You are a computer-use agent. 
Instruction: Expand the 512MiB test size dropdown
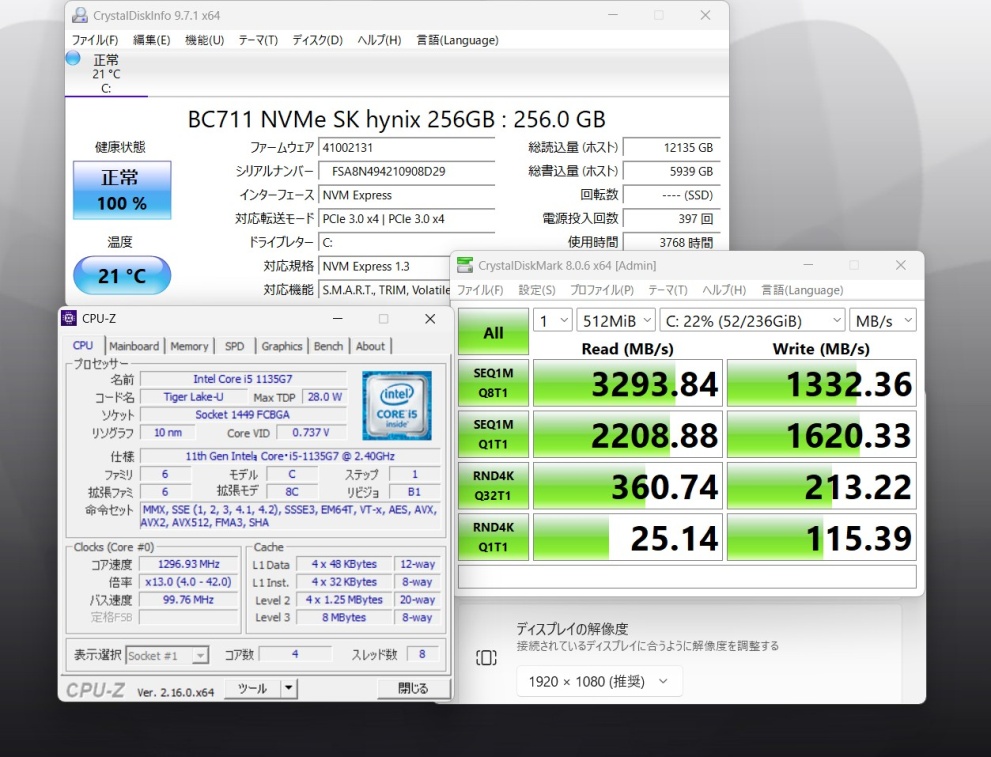[x=616, y=320]
